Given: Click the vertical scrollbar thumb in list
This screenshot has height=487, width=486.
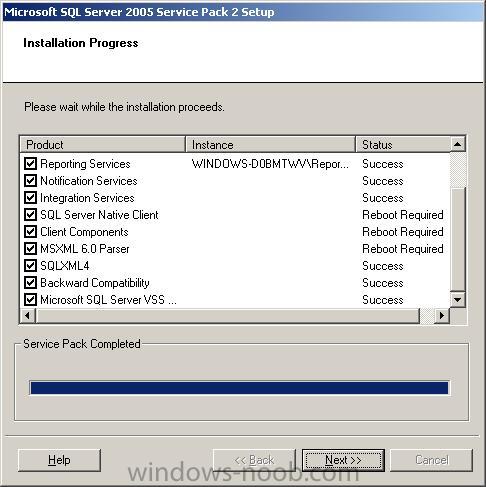Looking at the screenshot, I should [458, 239].
